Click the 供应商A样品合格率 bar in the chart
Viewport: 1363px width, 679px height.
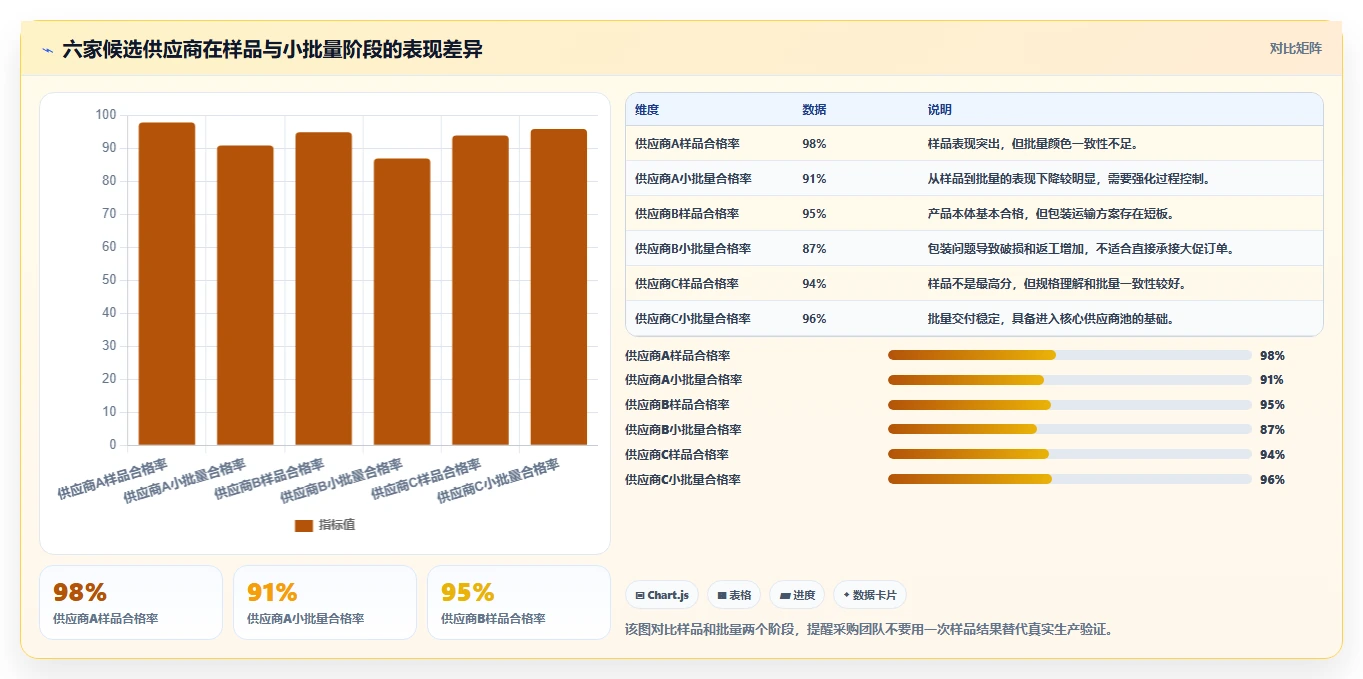tap(167, 284)
